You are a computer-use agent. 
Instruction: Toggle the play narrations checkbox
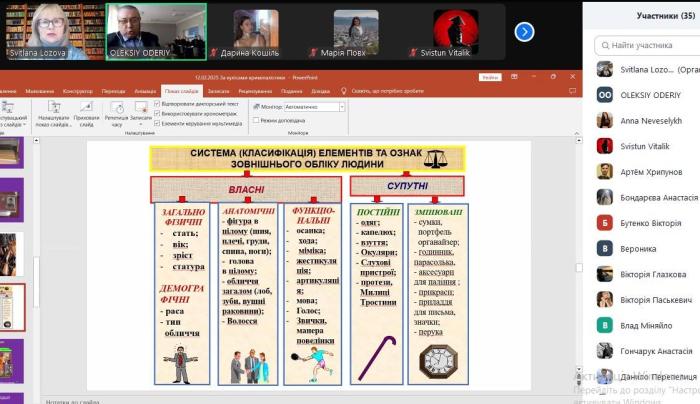tap(158, 103)
